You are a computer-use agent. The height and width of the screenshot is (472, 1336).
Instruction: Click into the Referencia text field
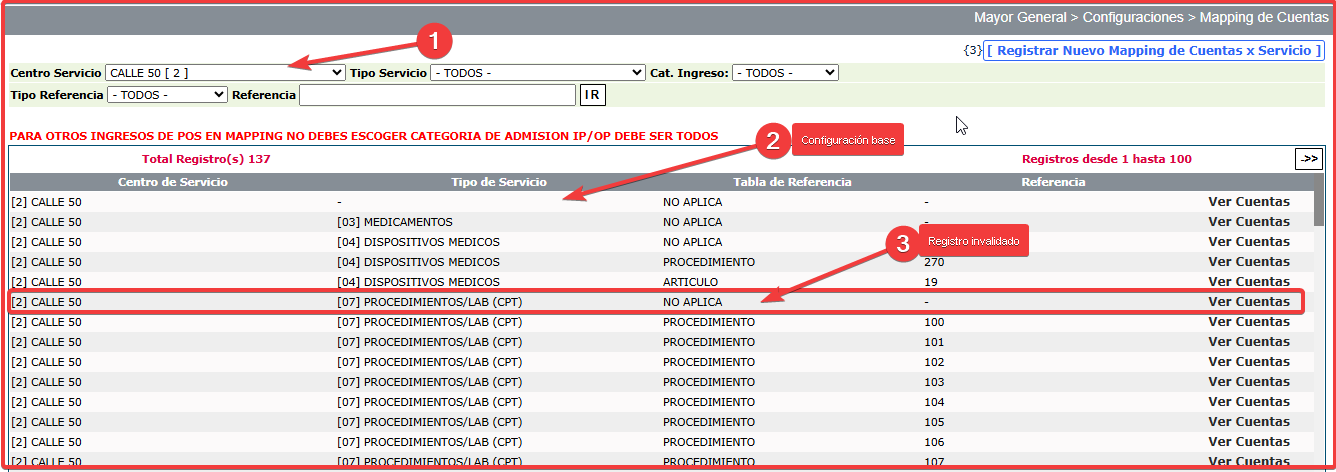tap(437, 95)
